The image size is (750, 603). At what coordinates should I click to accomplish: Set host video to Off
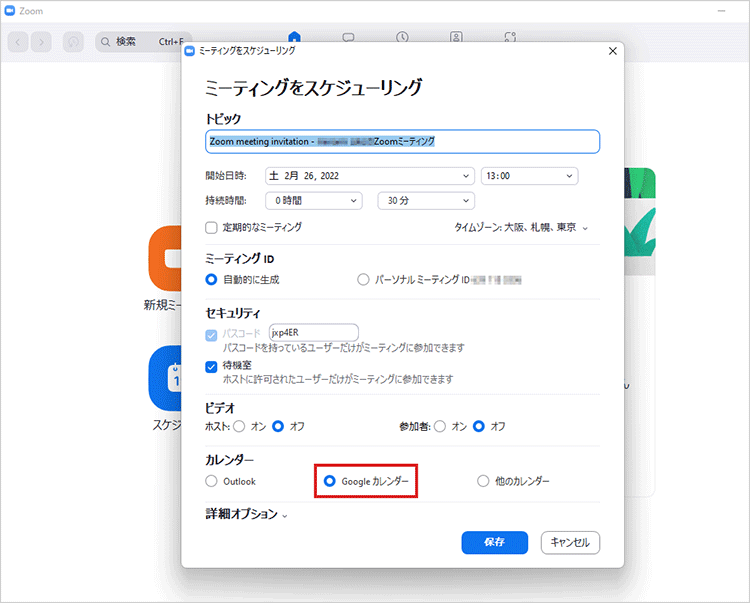[x=278, y=426]
